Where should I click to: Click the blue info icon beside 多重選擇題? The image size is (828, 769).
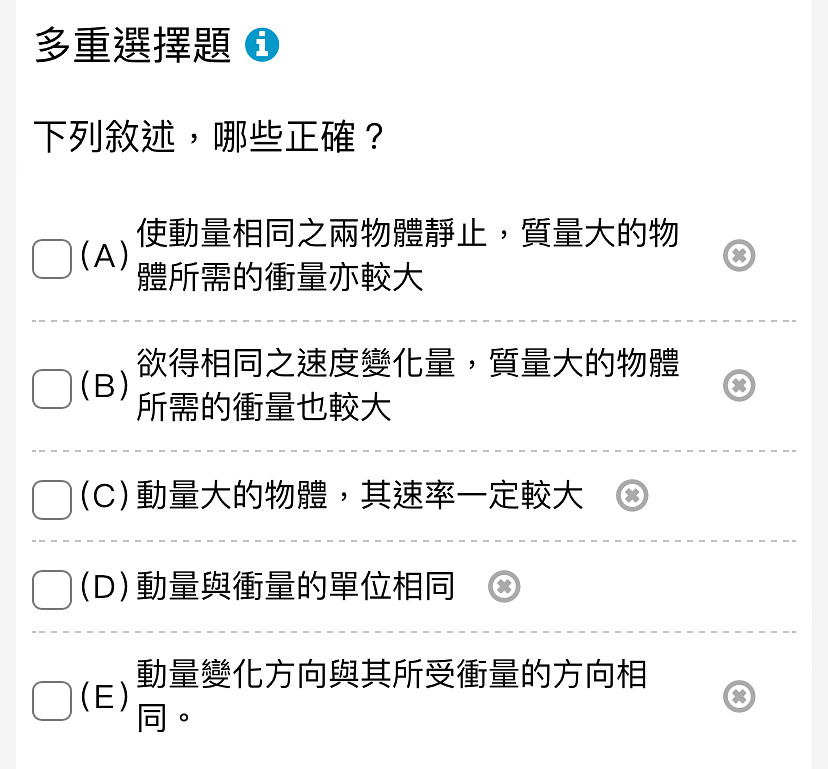pos(261,45)
